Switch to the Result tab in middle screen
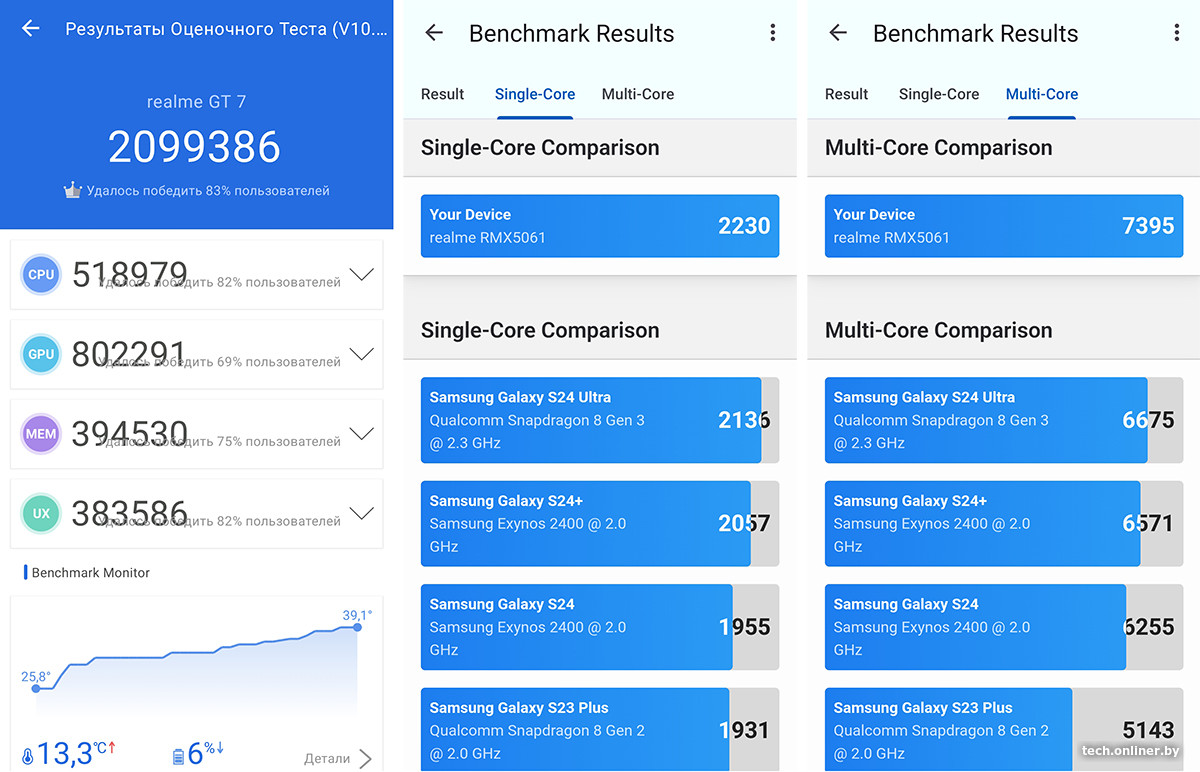This screenshot has width=1200, height=772. coord(442,94)
